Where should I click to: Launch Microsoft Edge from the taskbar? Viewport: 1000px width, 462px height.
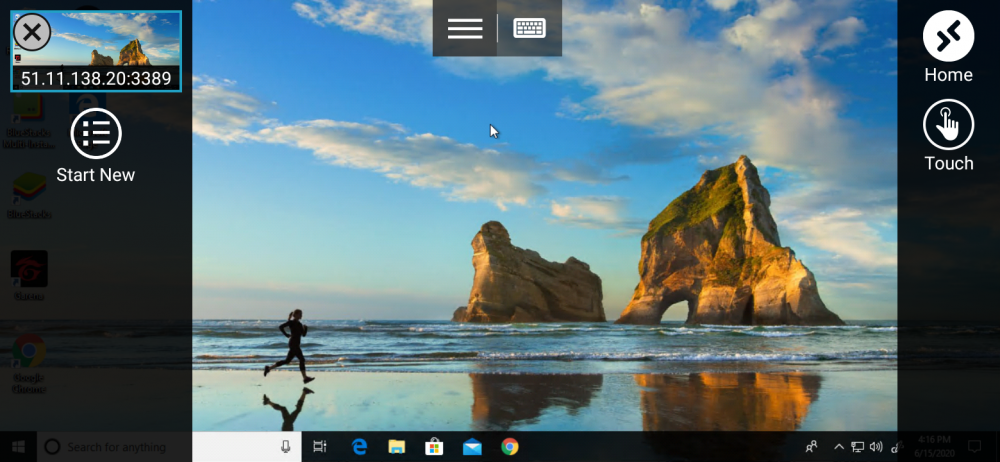click(359, 447)
